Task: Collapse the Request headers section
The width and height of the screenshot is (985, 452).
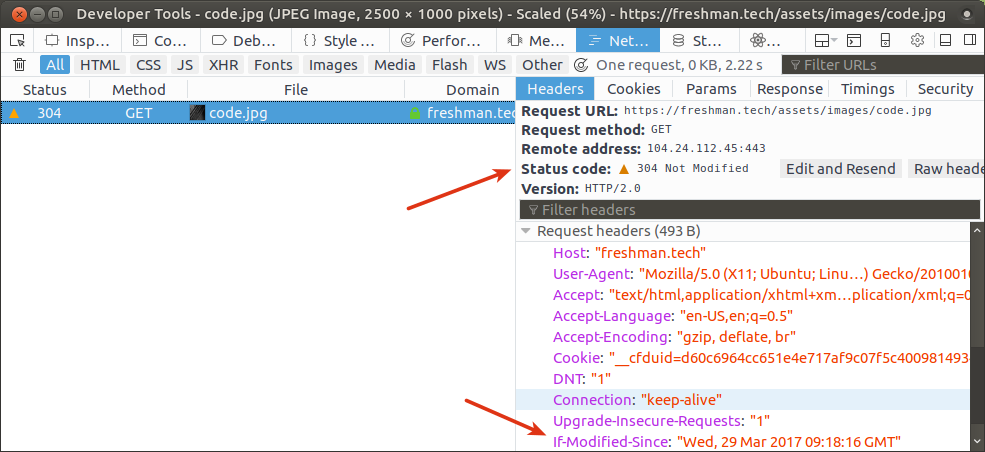Action: [526, 231]
